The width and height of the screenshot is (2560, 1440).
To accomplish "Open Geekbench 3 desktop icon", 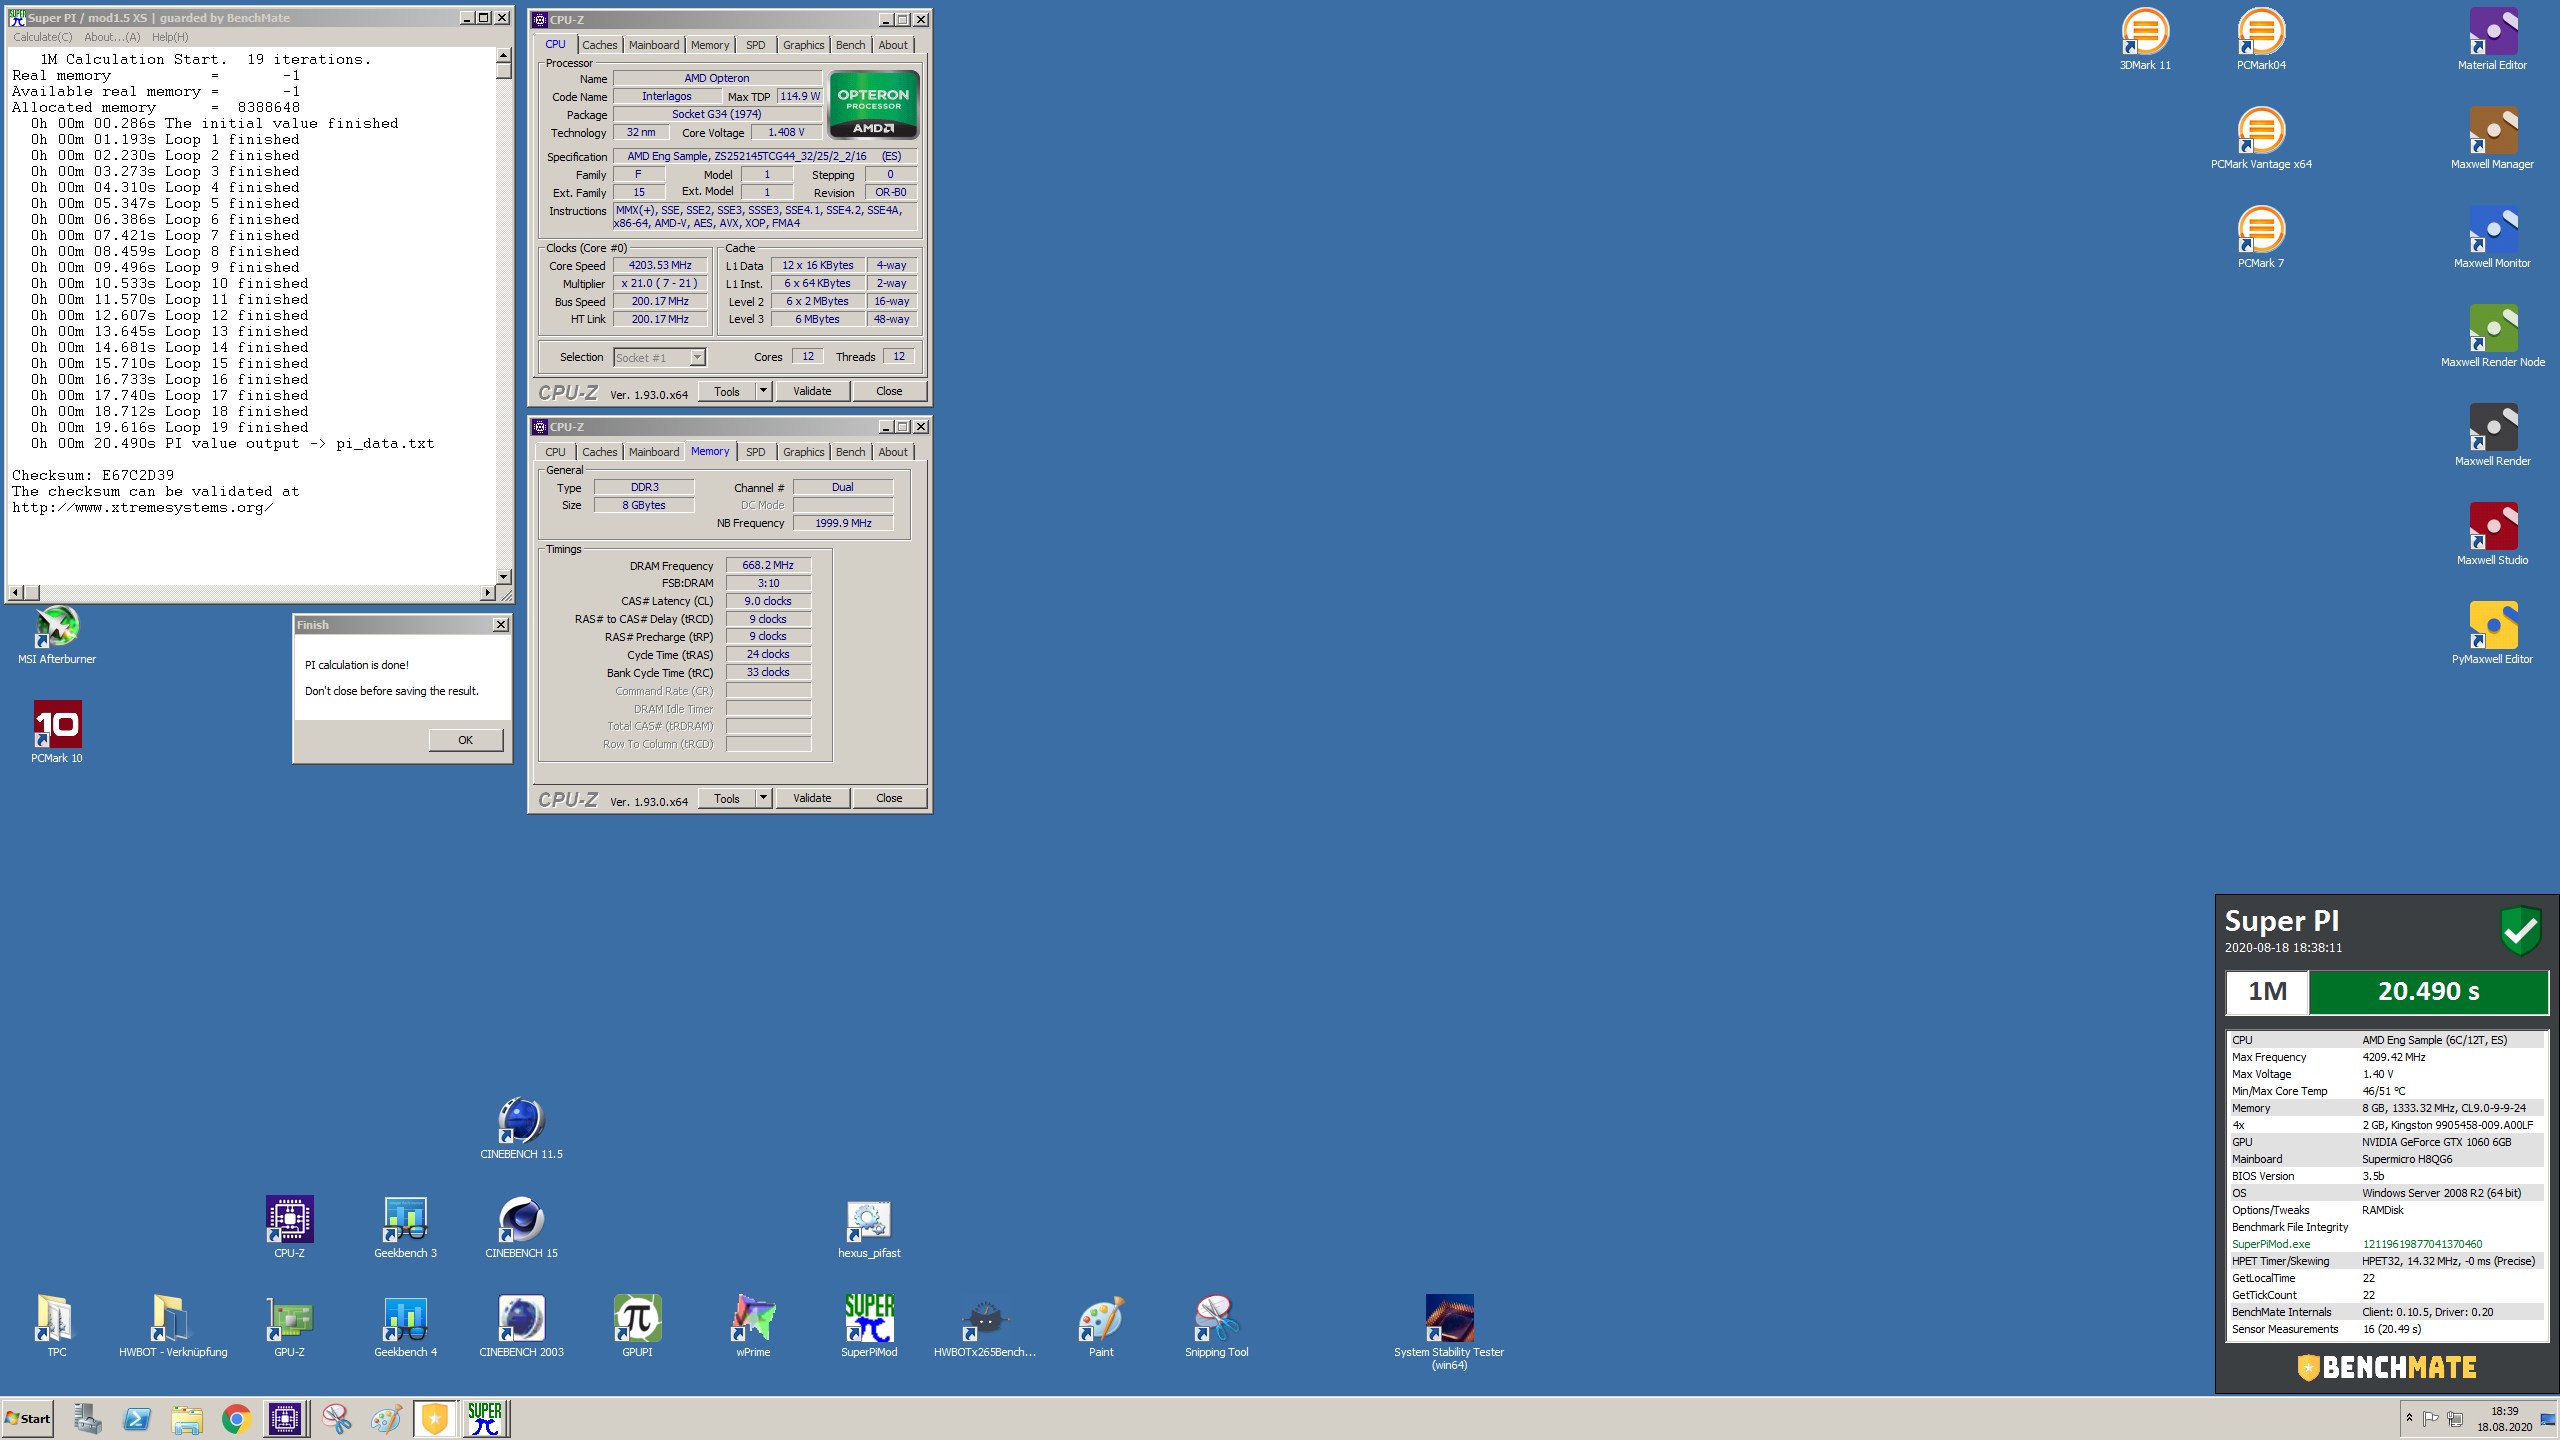I will click(405, 1228).
